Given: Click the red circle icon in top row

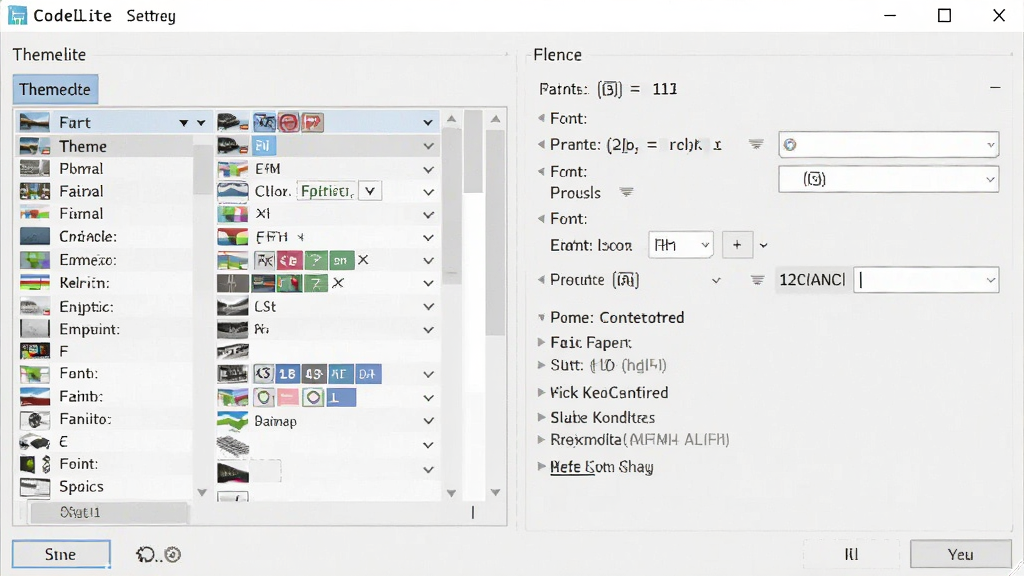Looking at the screenshot, I should [289, 122].
